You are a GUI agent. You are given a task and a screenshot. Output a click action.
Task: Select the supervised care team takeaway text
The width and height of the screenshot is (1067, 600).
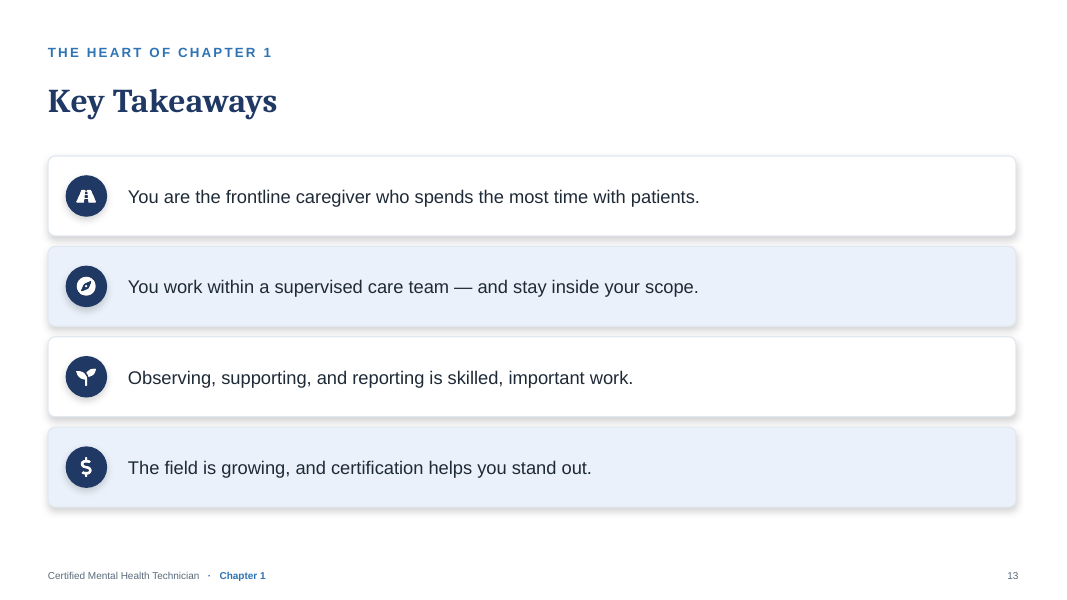coord(413,287)
